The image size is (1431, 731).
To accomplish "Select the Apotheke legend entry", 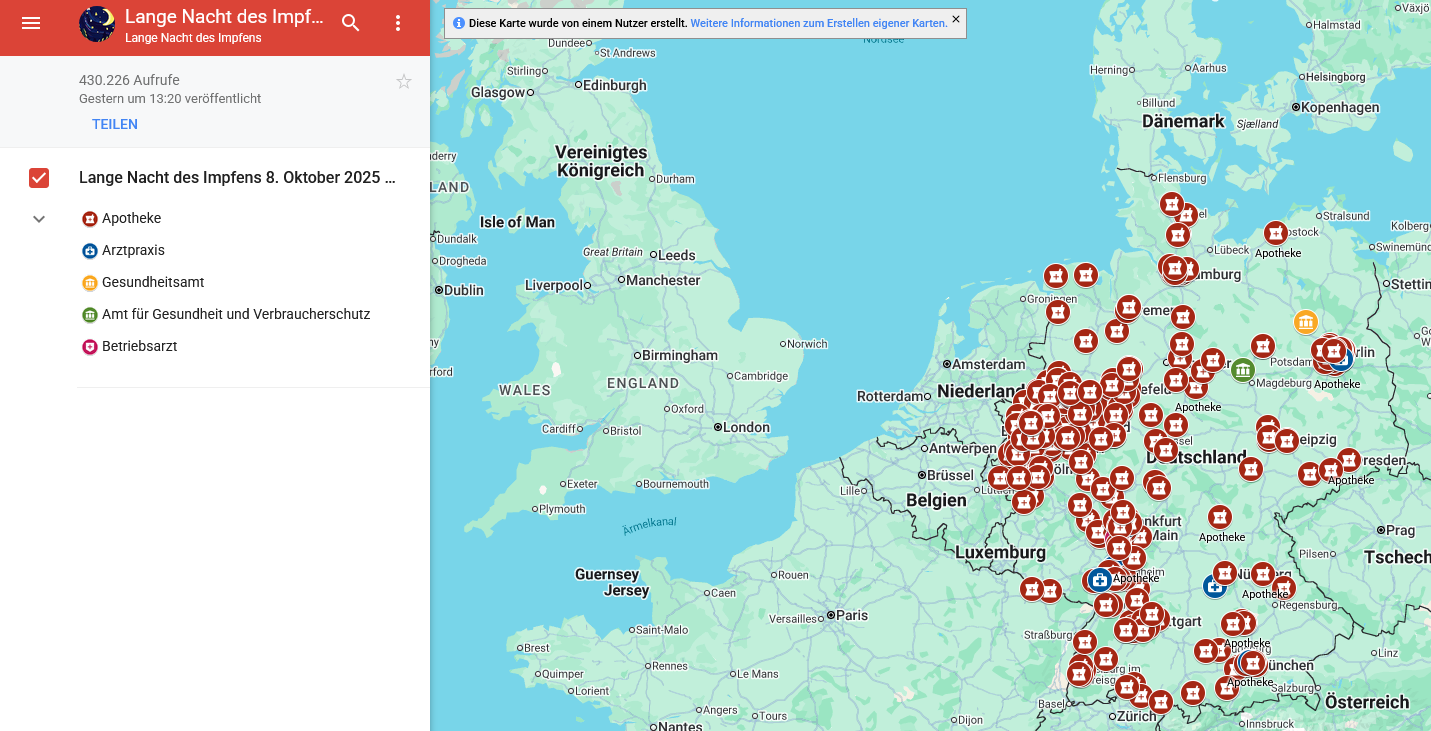I will 131,218.
